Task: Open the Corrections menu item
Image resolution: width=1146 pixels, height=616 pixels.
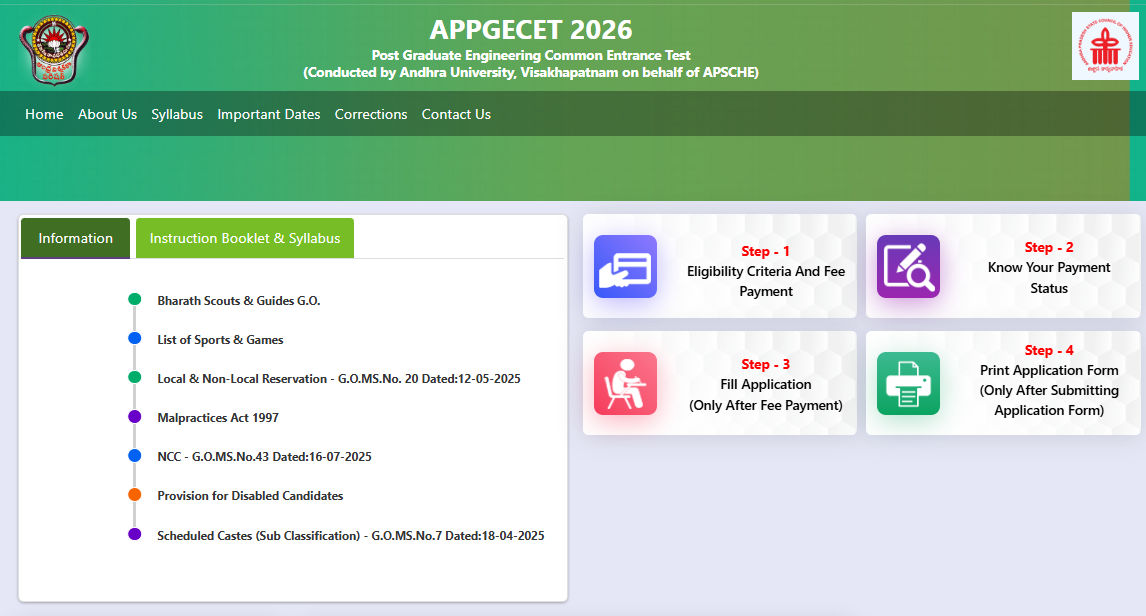Action: coord(371,114)
